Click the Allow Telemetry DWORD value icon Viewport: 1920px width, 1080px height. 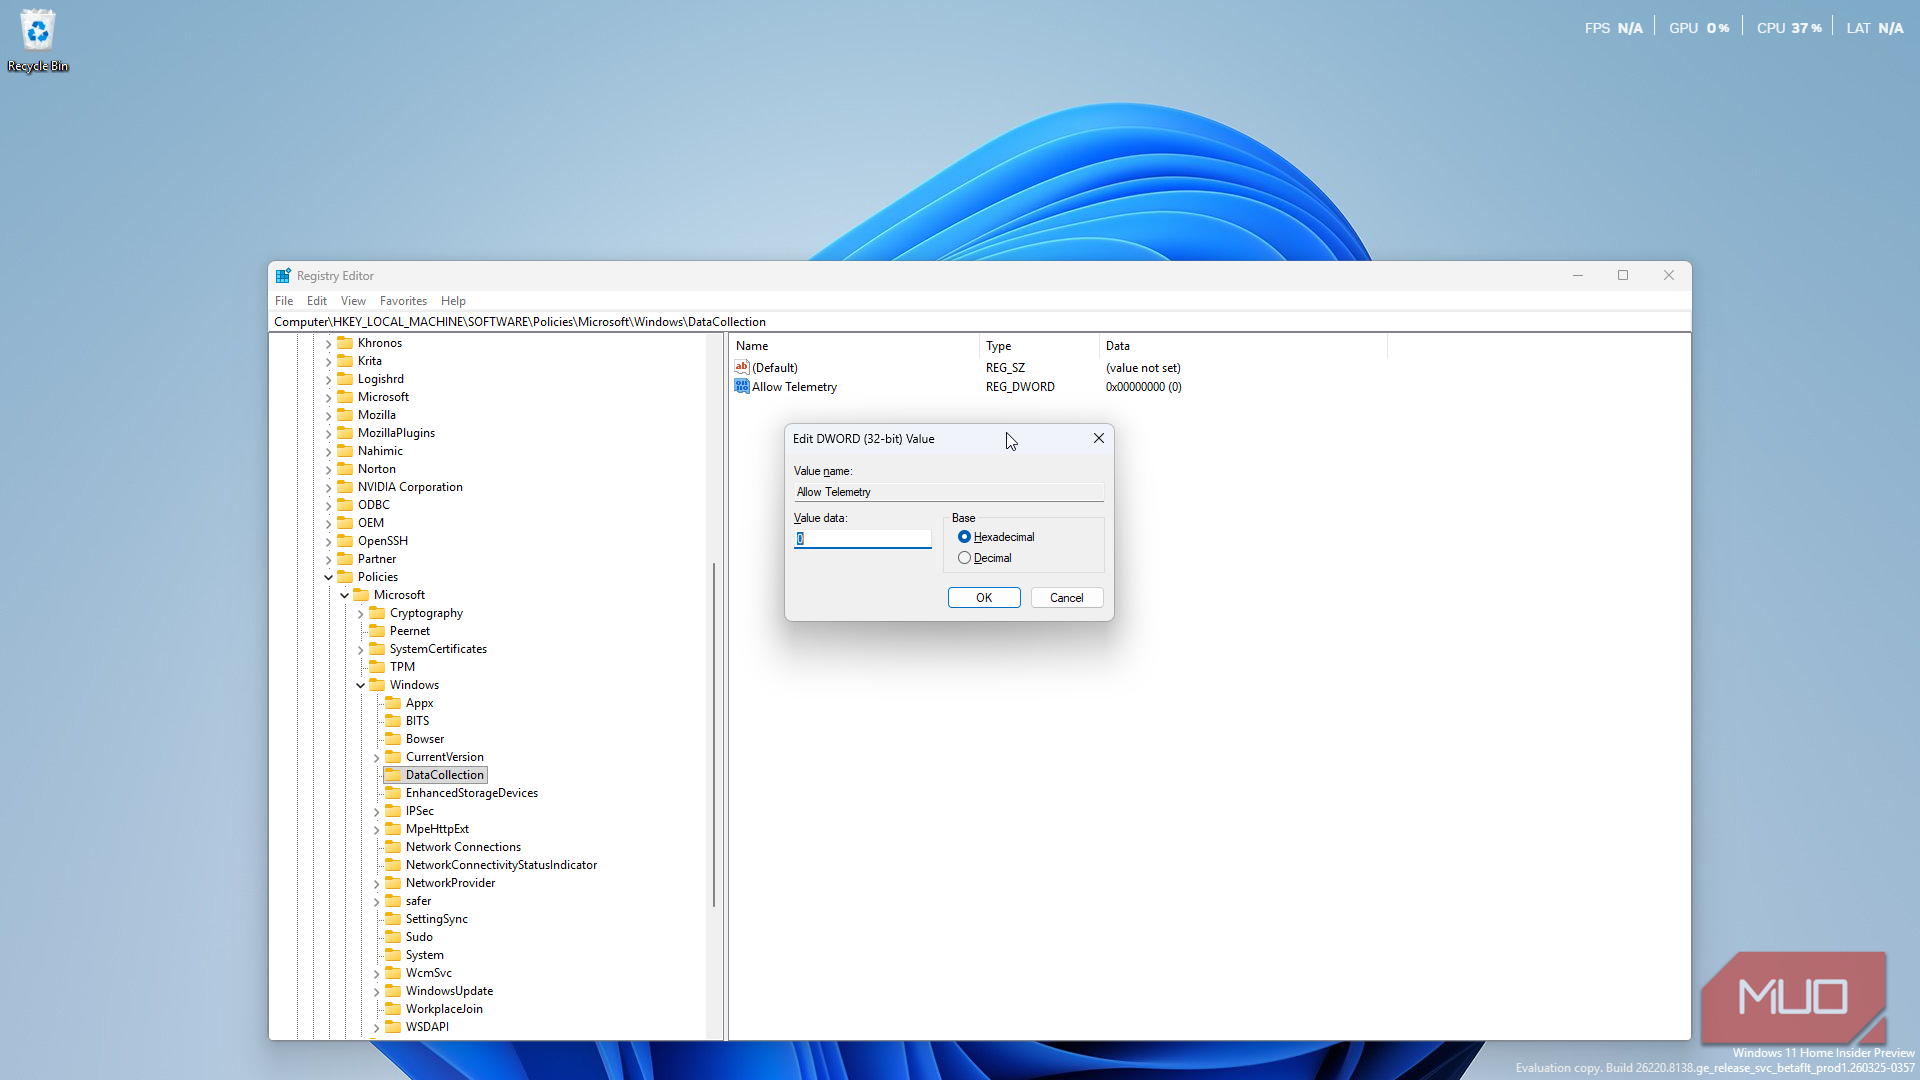coord(742,387)
